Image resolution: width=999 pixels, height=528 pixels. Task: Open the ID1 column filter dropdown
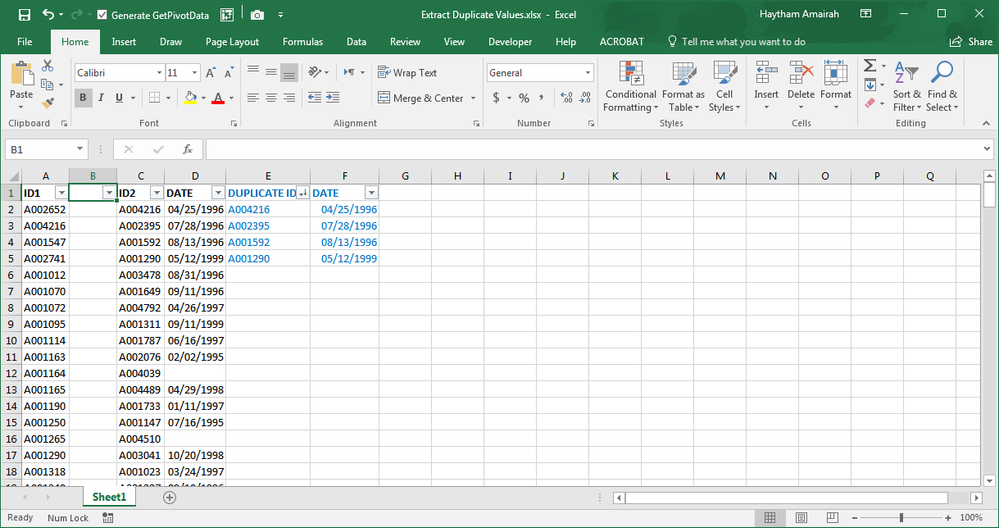(x=61, y=192)
